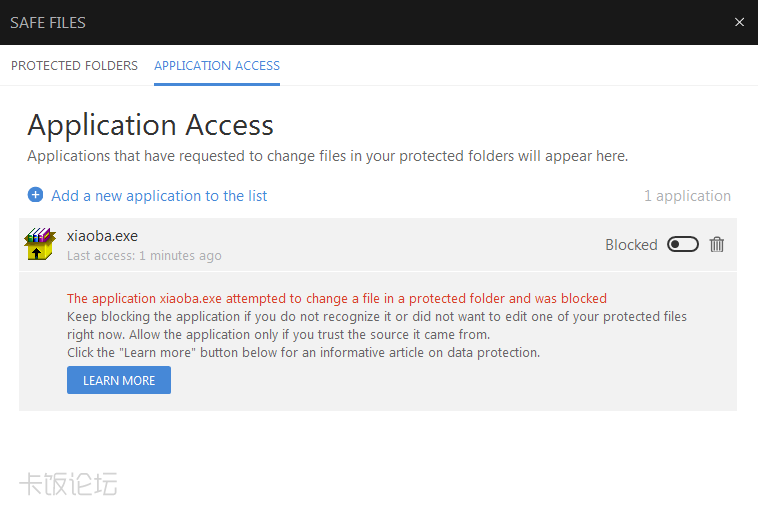Viewport: 758px width, 507px height.
Task: Click the red blocked-attempt warning message
Action: point(336,298)
